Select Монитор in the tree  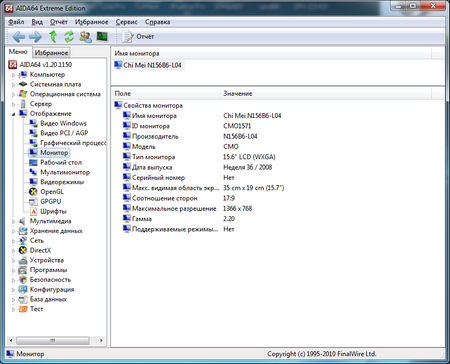[54, 153]
